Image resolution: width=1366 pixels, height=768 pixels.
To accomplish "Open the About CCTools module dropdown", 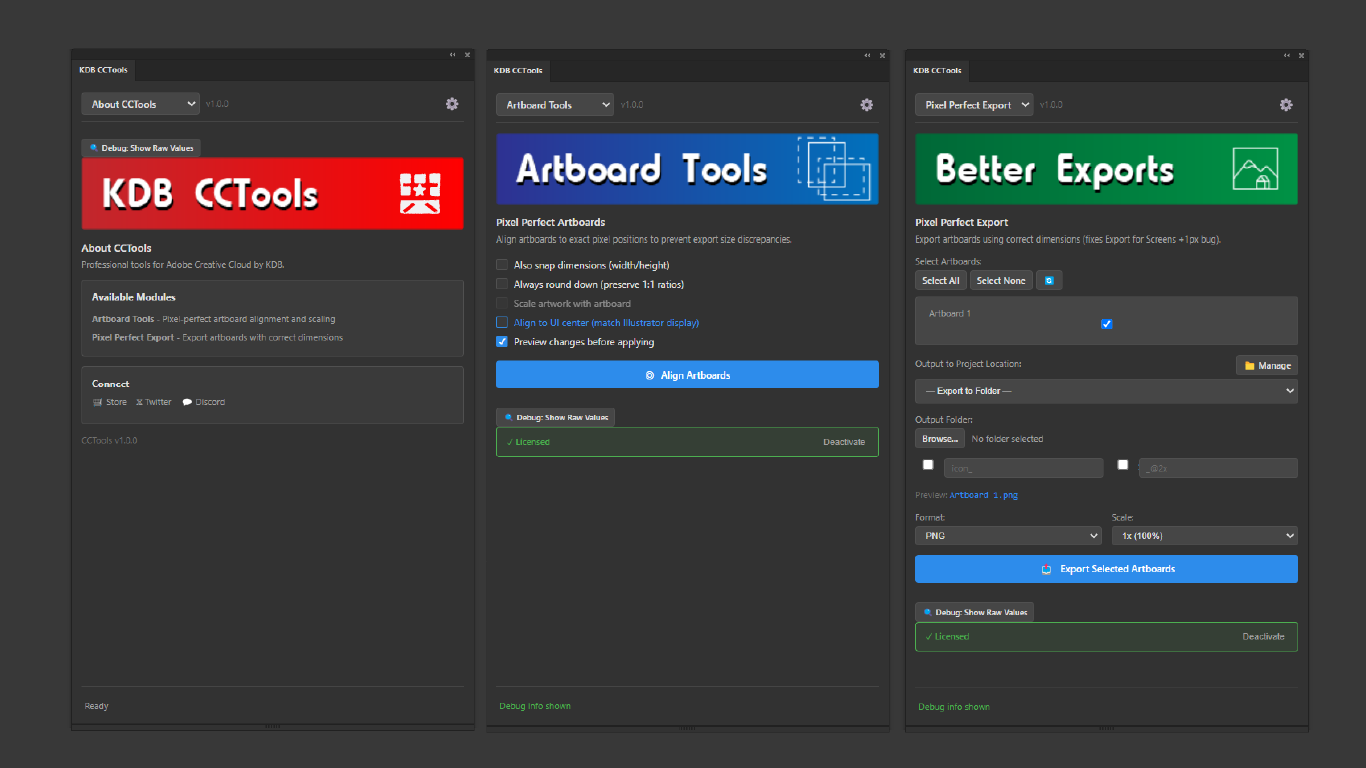I will coord(140,104).
